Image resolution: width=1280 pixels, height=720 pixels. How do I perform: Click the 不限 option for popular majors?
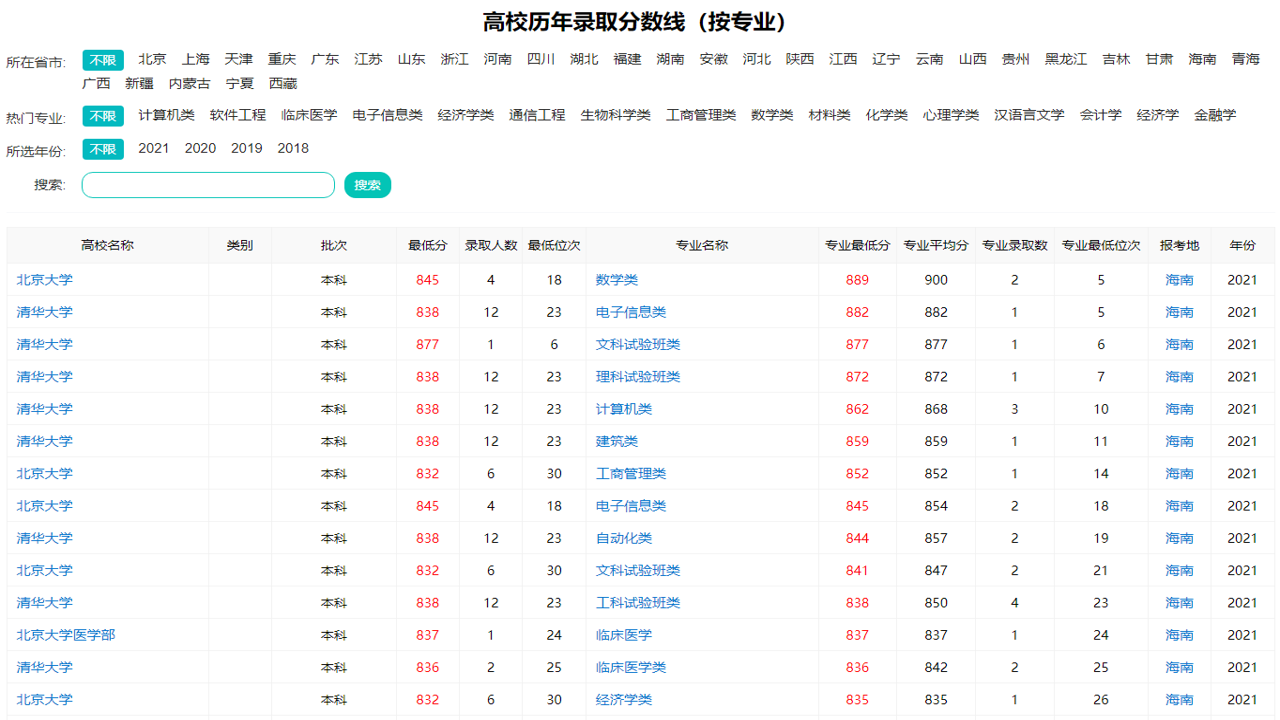[x=103, y=116]
